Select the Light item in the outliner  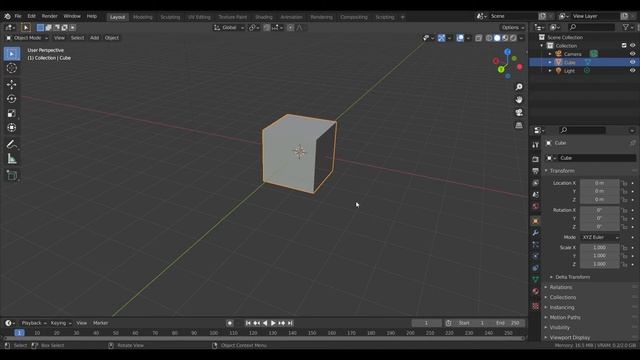click(569, 71)
